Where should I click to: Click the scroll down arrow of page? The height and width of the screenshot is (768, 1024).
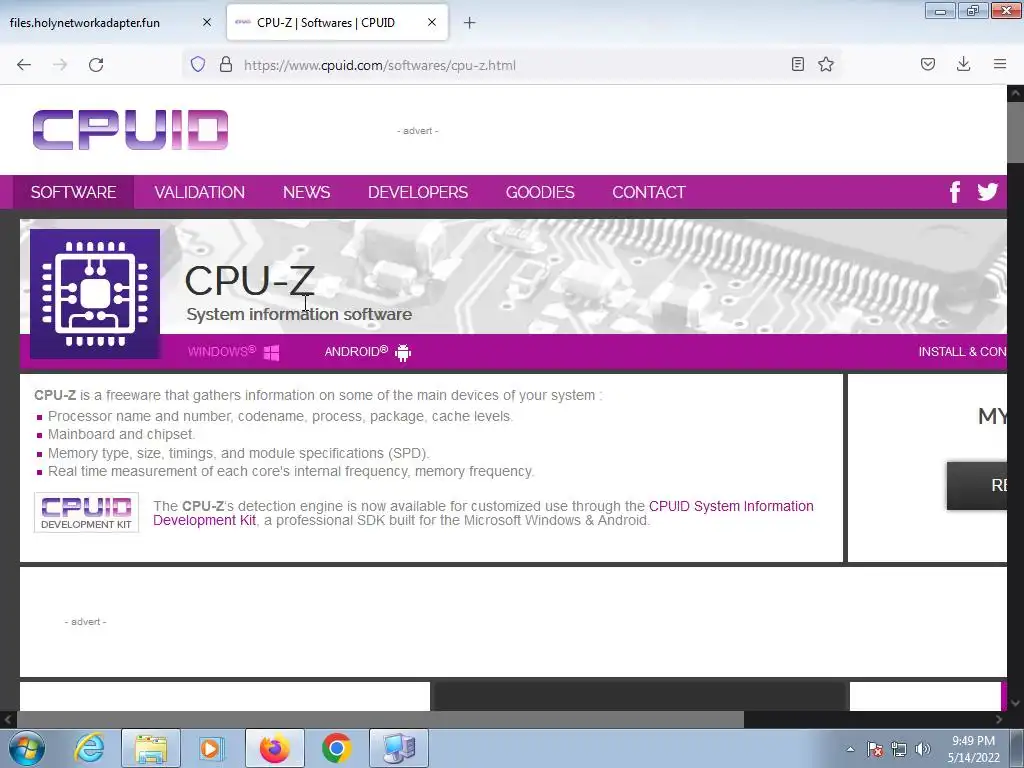tap(1015, 703)
